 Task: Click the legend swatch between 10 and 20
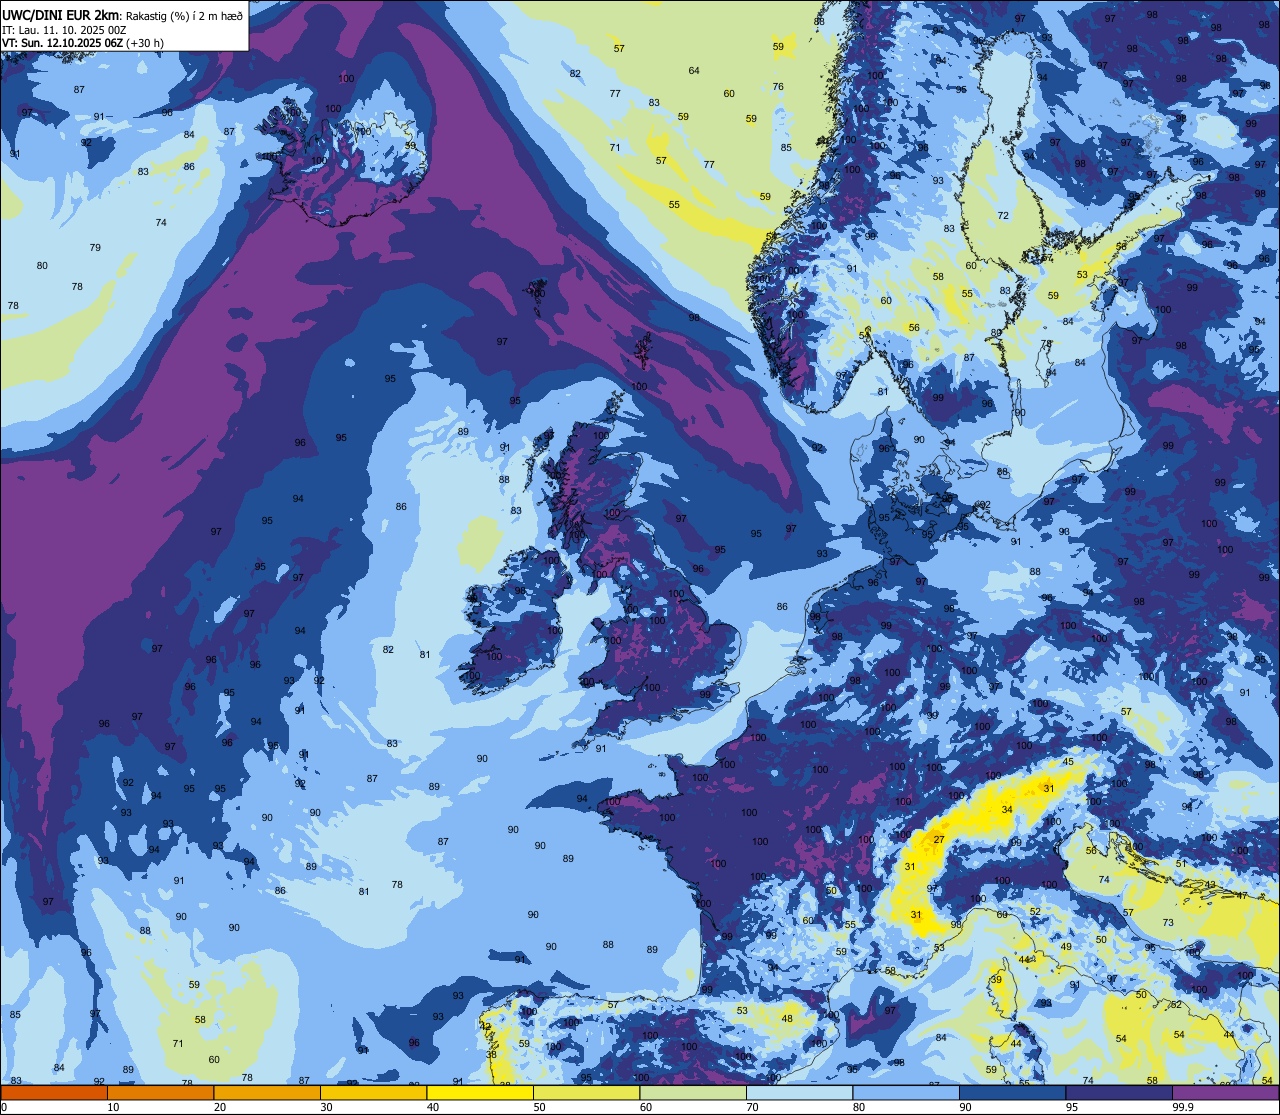pos(160,1093)
